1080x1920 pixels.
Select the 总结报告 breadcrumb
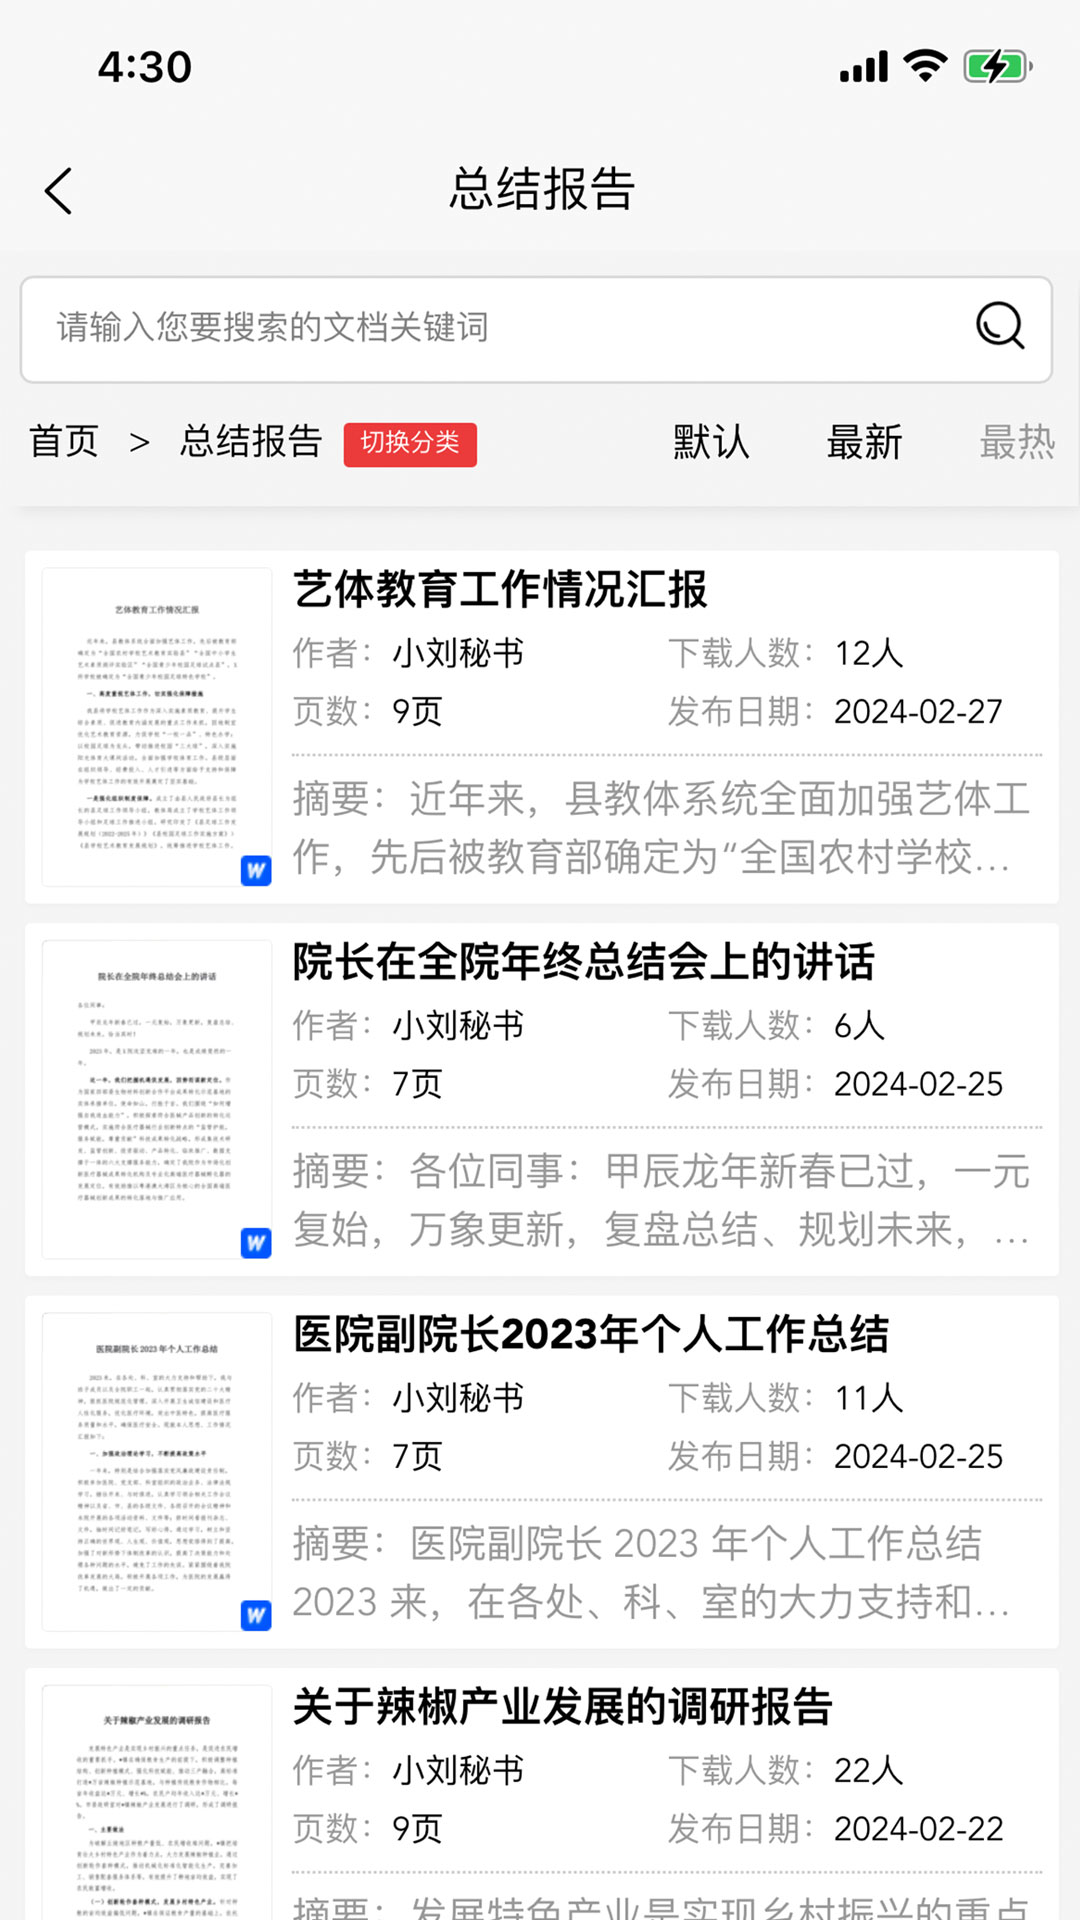pyautogui.click(x=251, y=441)
